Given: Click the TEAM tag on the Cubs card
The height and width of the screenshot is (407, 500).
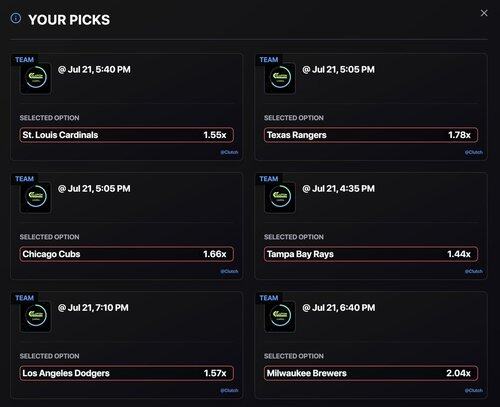Looking at the screenshot, I should [x=24, y=179].
